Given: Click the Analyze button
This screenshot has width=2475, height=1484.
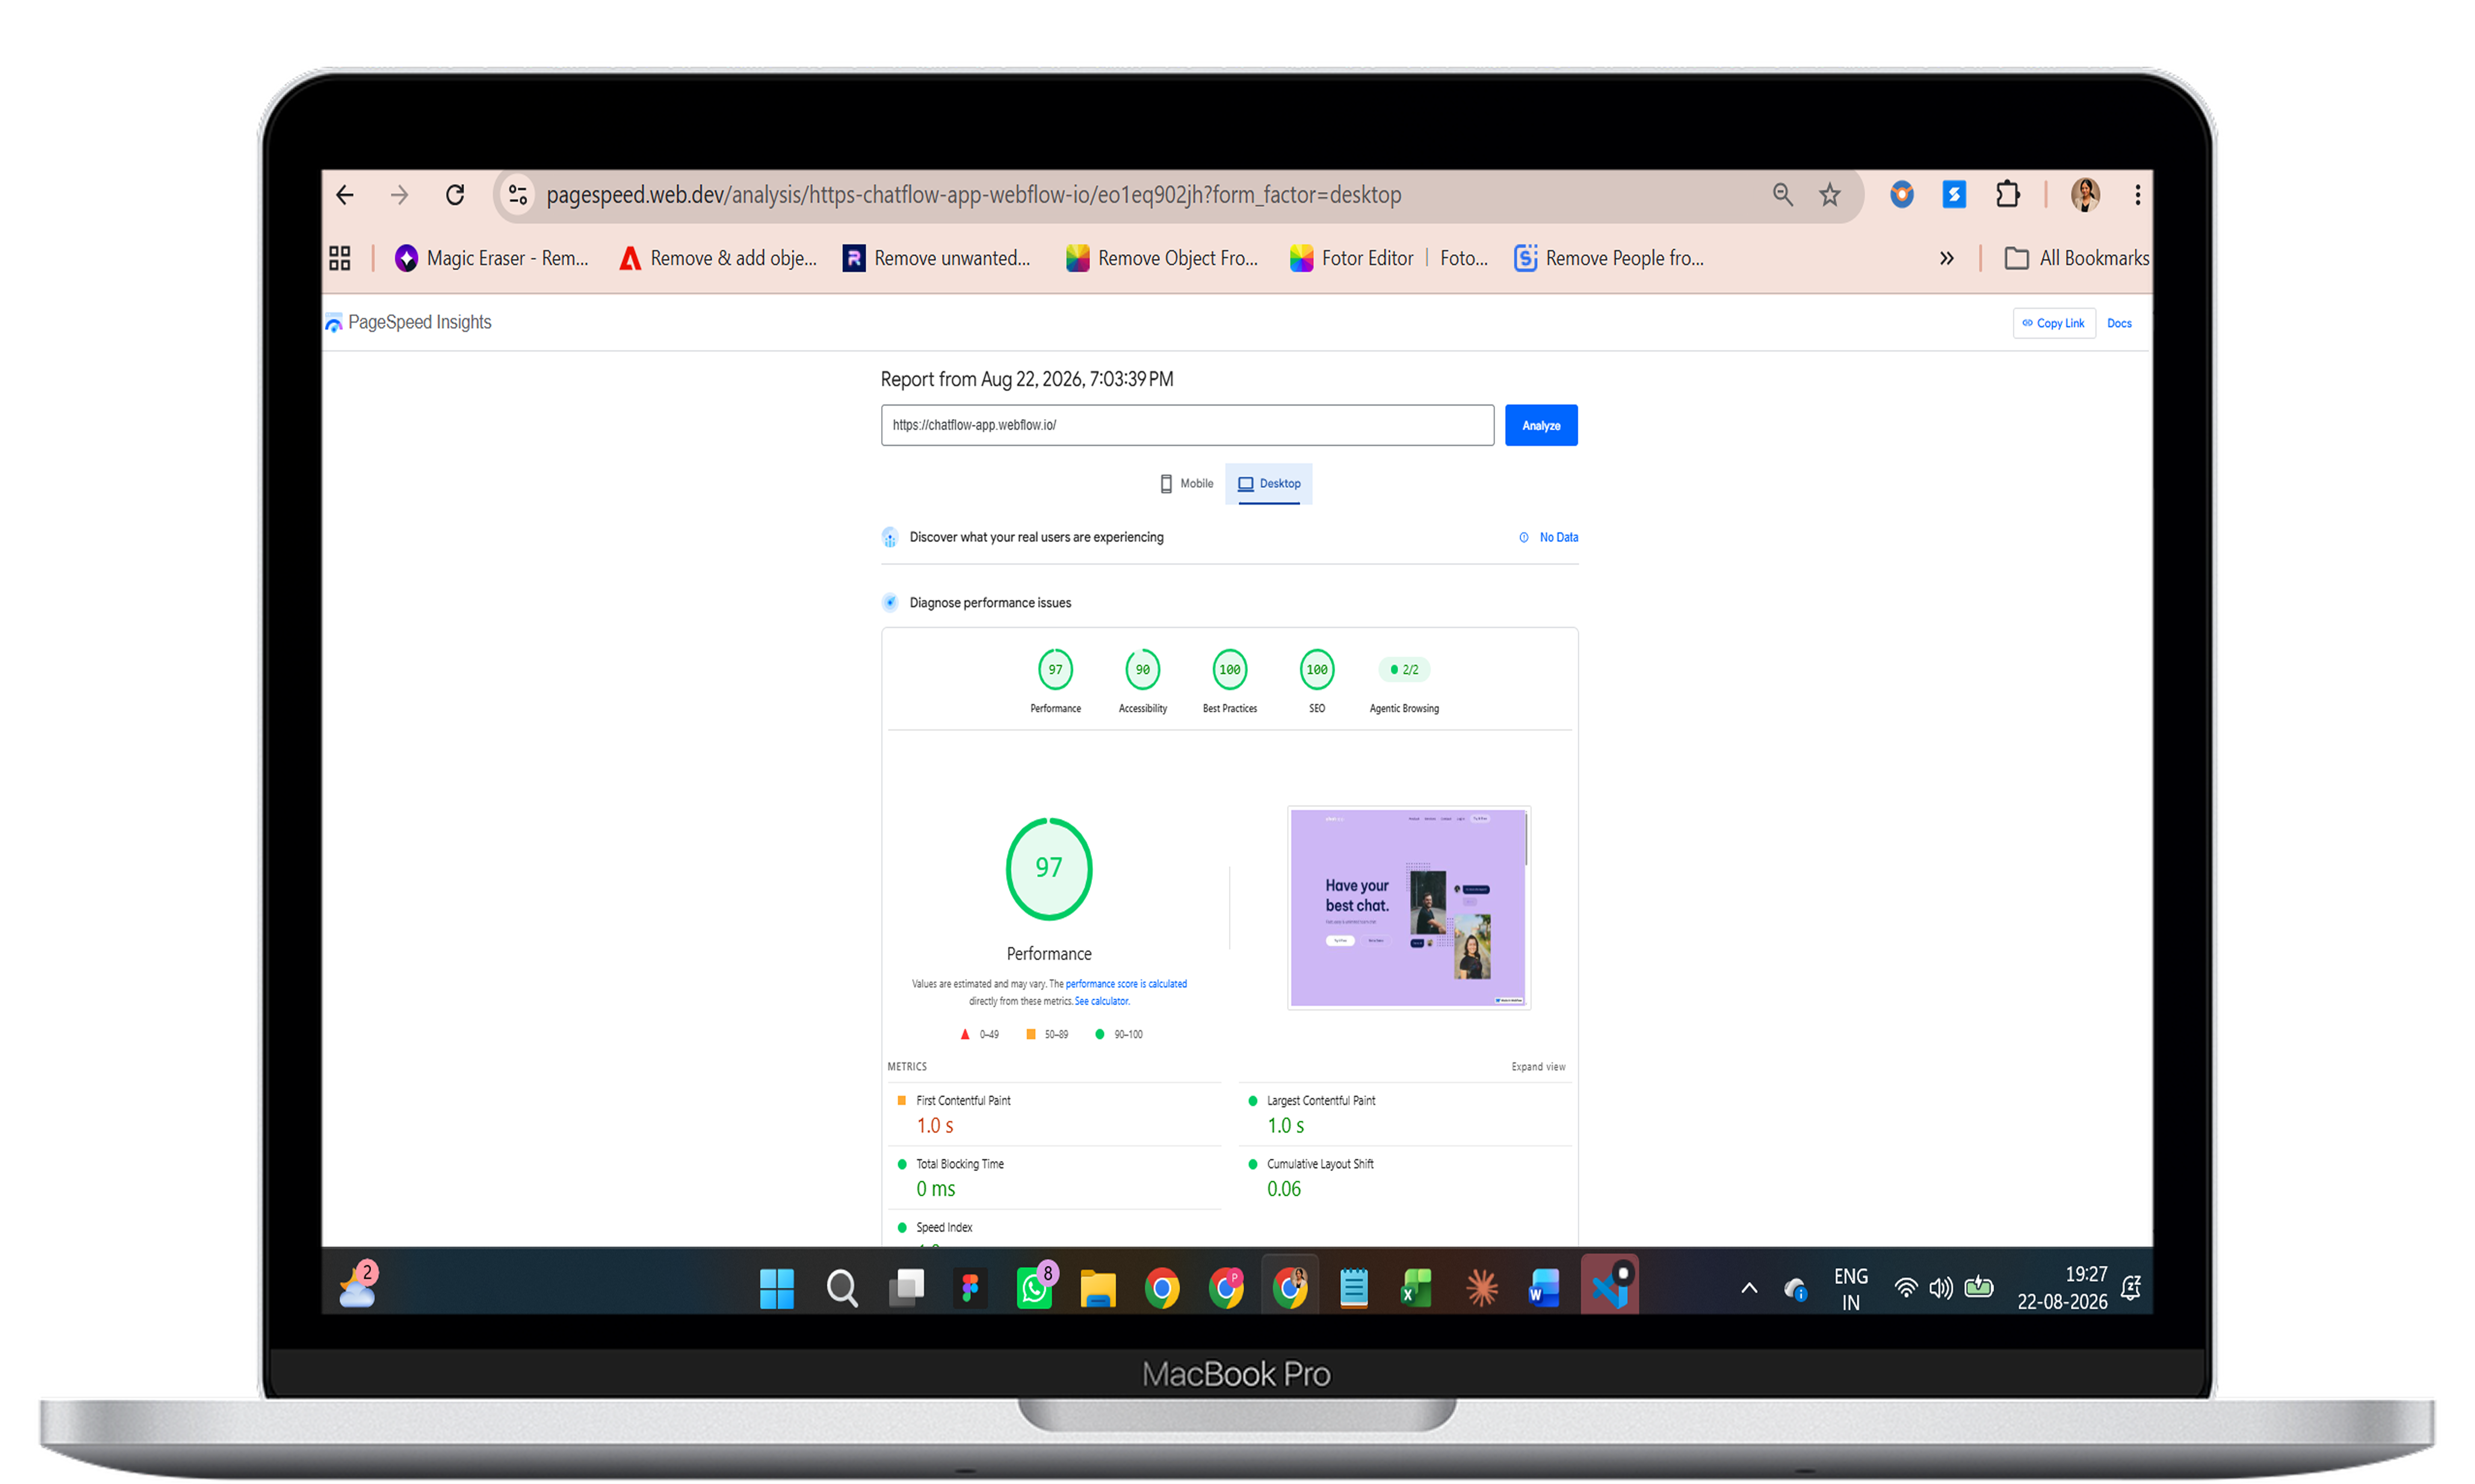Looking at the screenshot, I should point(1541,425).
